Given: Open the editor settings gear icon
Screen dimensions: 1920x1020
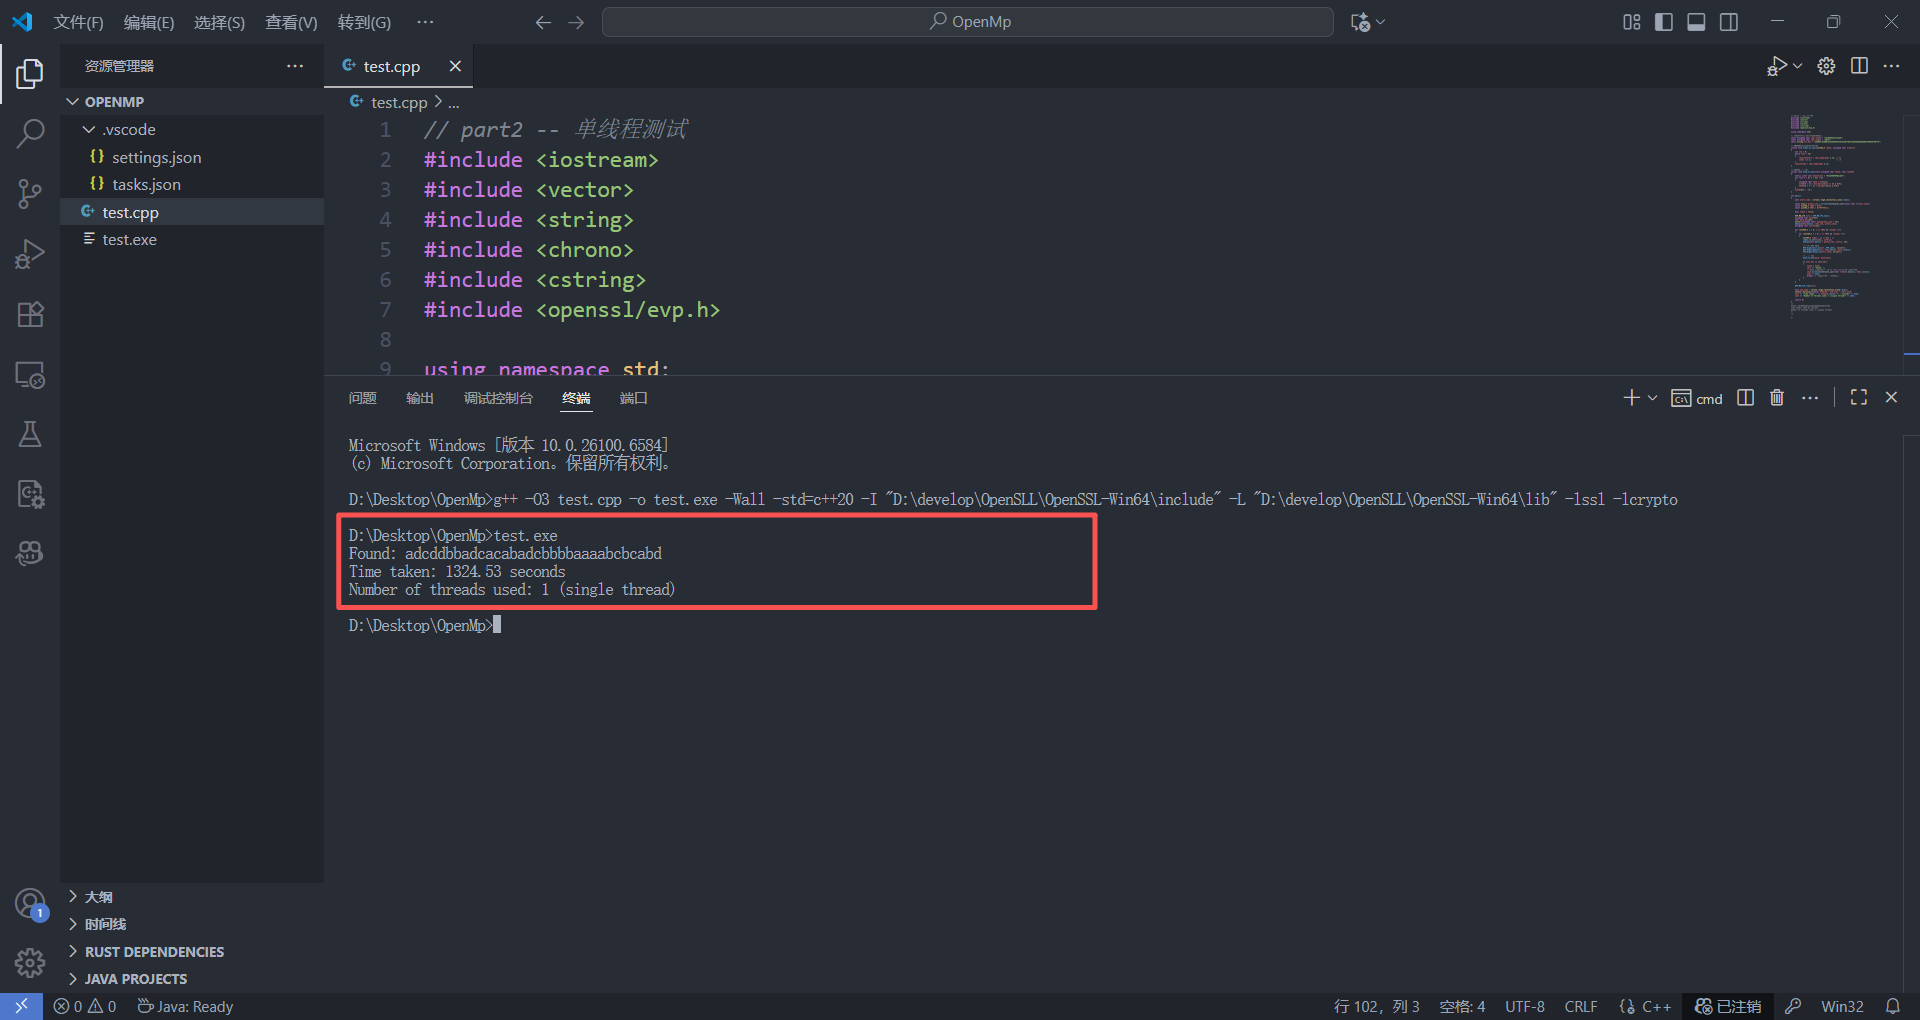Looking at the screenshot, I should pos(1826,66).
